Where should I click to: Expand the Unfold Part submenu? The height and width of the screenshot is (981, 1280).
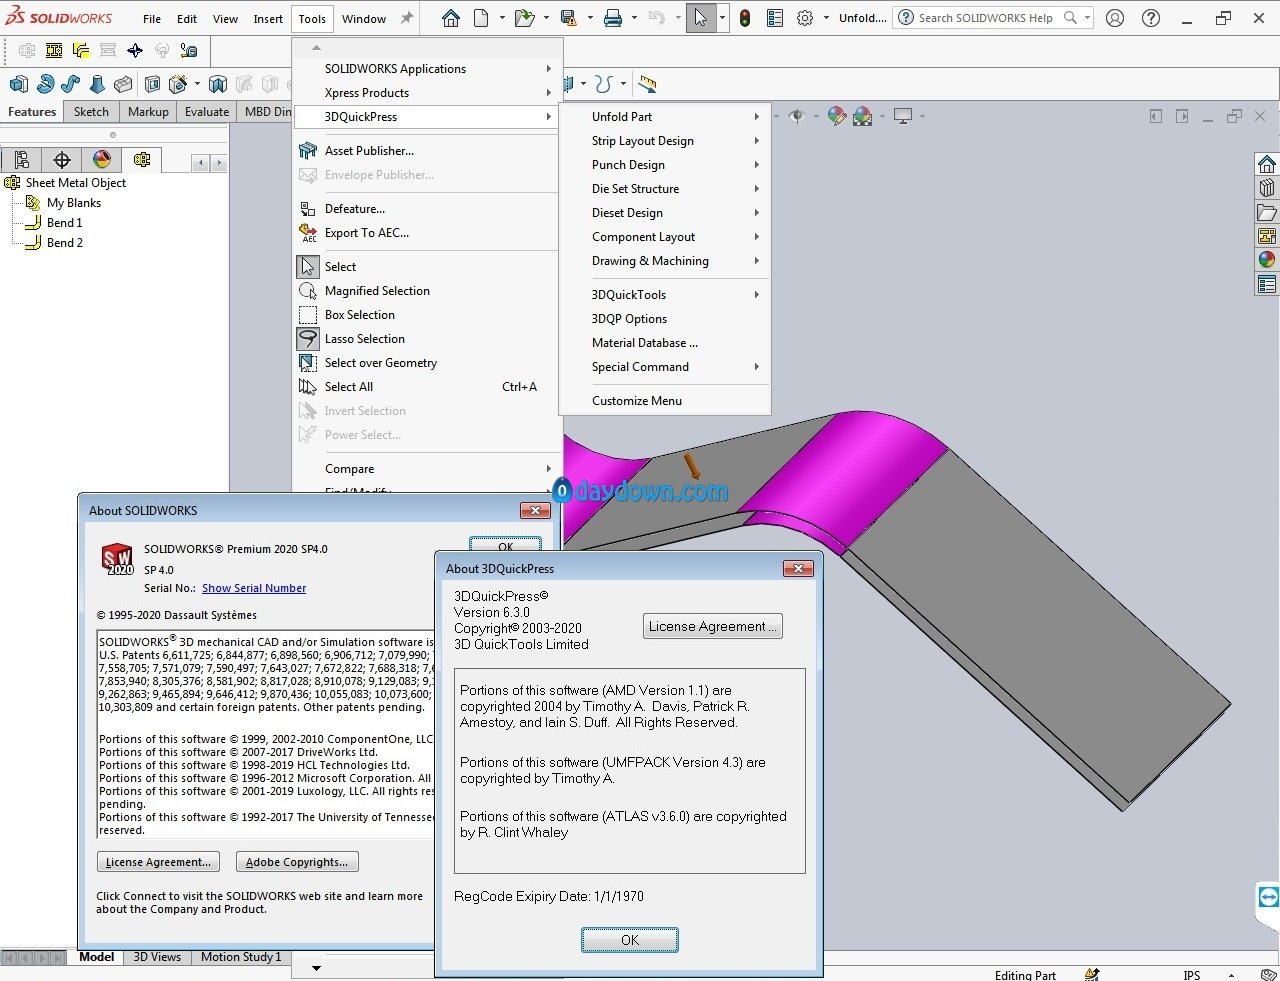coord(756,117)
